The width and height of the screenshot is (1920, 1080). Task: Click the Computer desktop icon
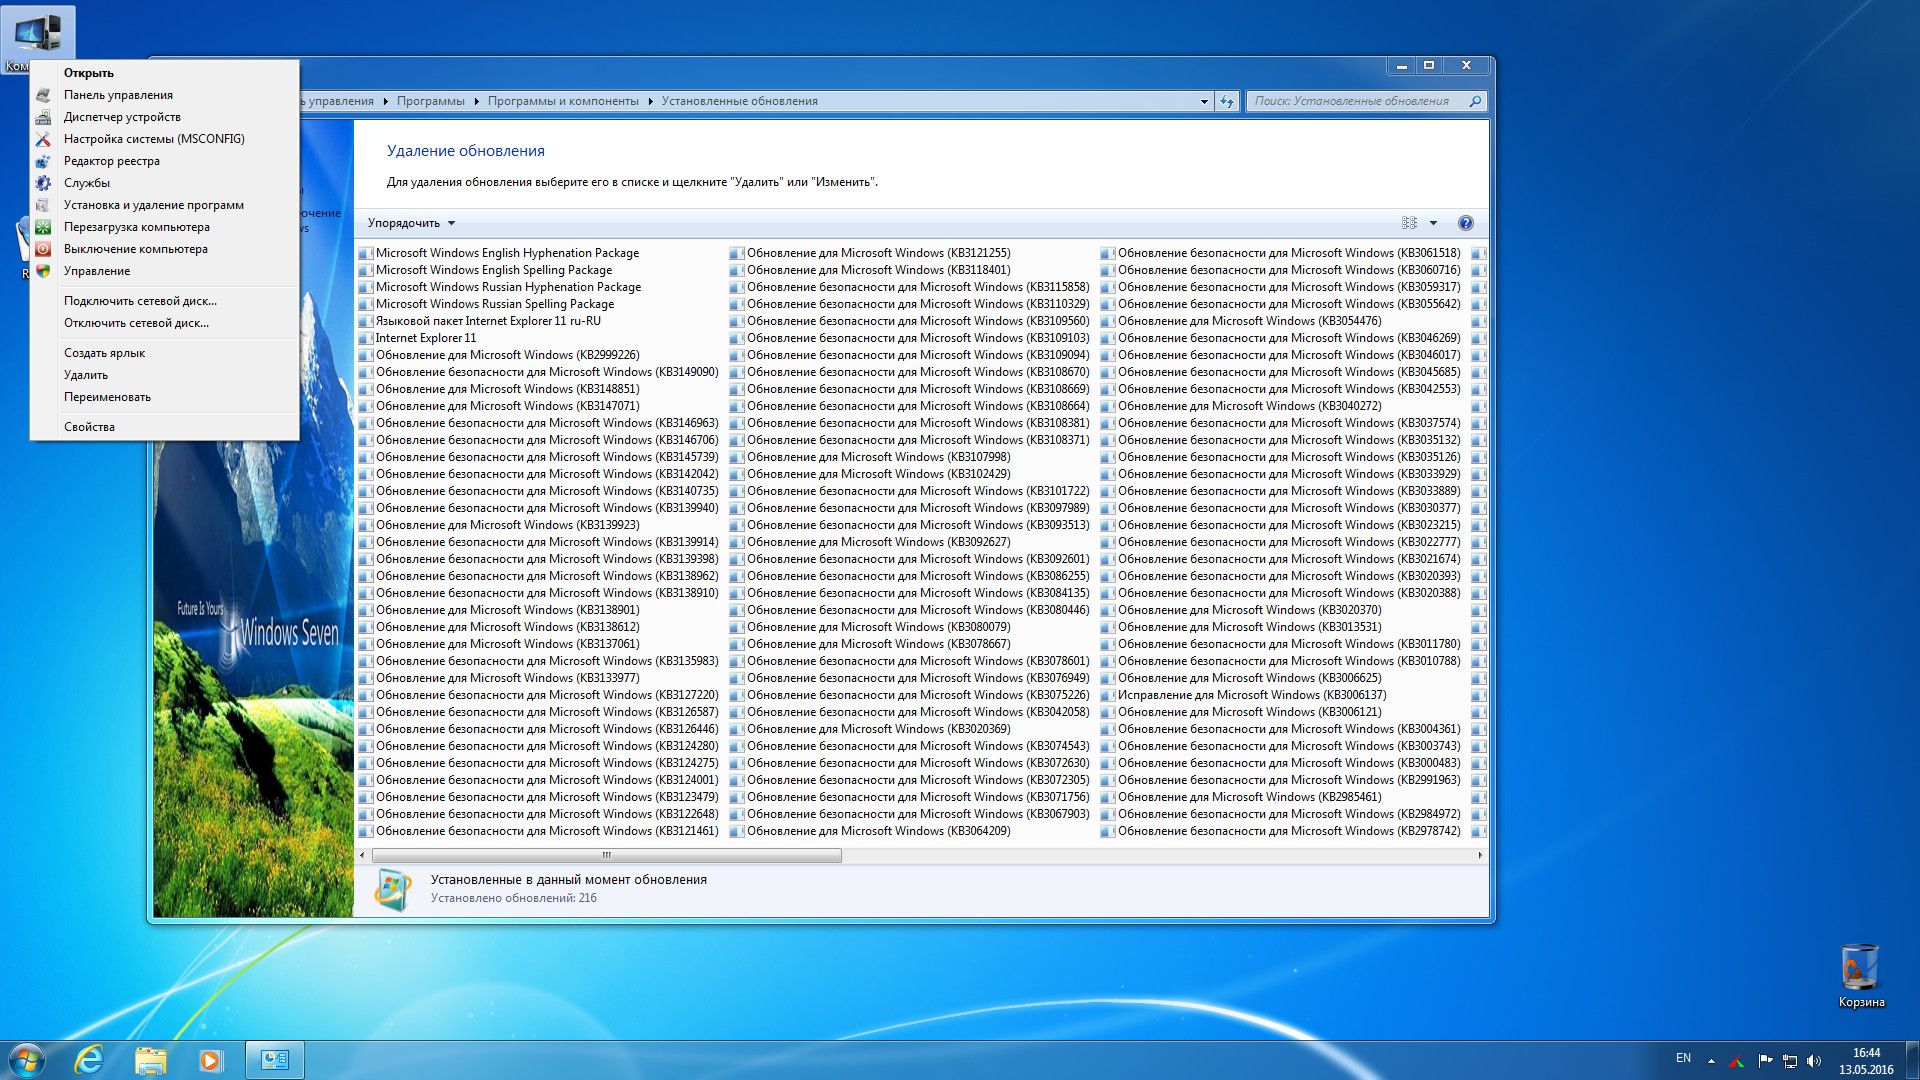click(x=37, y=38)
